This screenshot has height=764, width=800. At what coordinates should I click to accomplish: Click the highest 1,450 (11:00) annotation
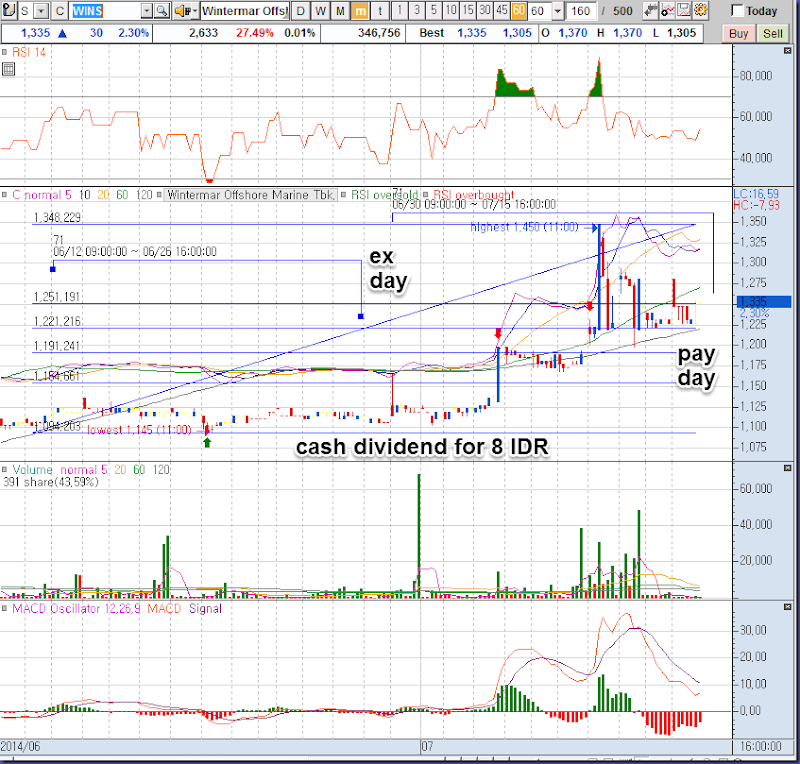[x=524, y=227]
